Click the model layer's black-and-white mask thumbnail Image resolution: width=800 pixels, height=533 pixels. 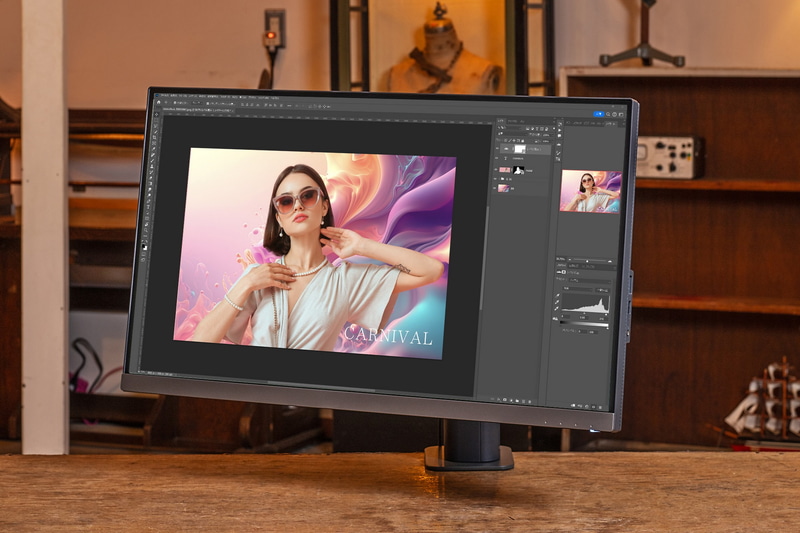pyautogui.click(x=518, y=170)
